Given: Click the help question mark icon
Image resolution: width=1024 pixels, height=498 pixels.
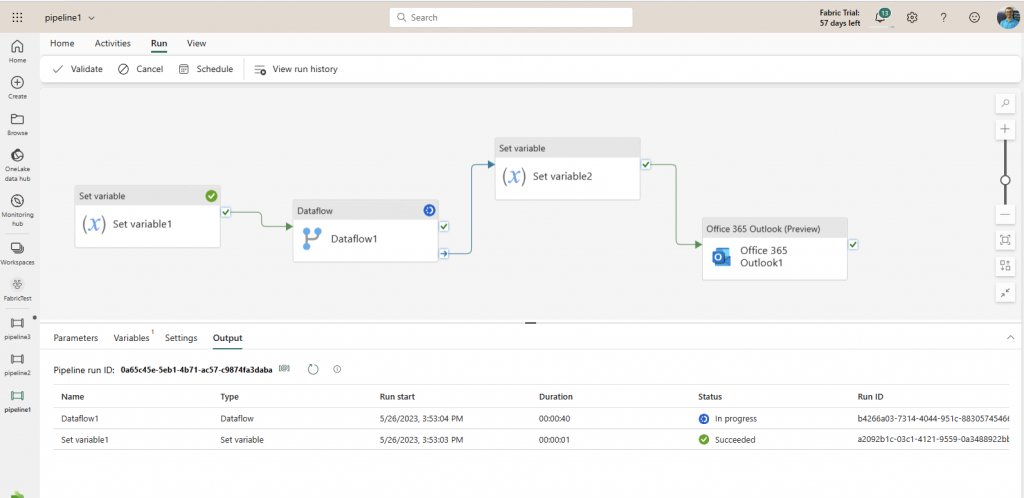Looking at the screenshot, I should click(x=943, y=17).
